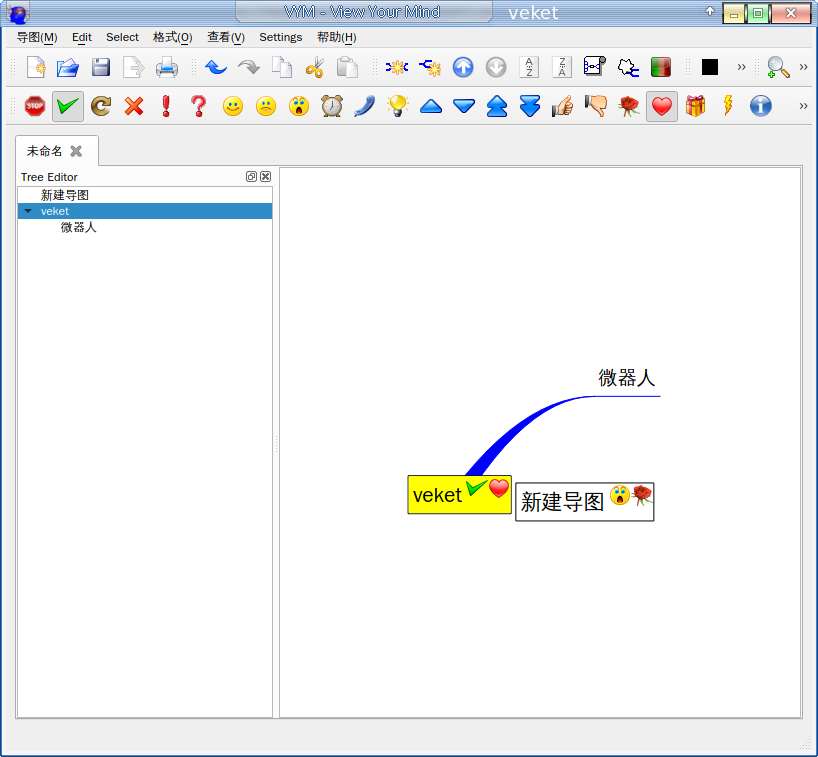818x757 pixels.
Task: Collapse the veket tree item arrow
Action: 28,211
